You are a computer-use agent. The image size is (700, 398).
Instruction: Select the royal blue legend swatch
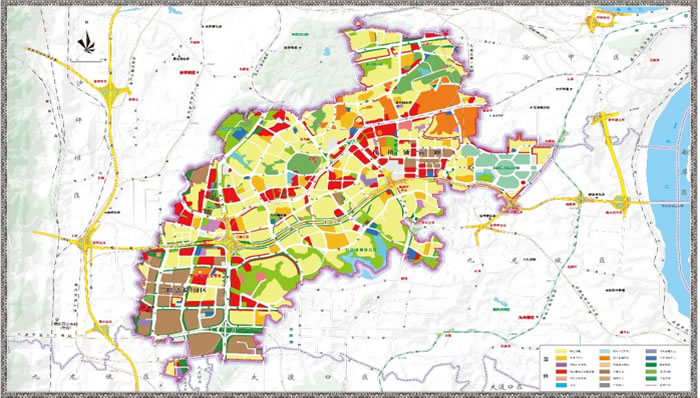pos(652,357)
